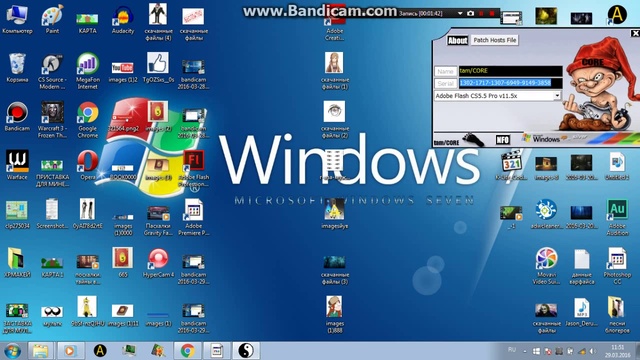Open the ХРМАКЕЙ folder icon
640x360 pixels.
click(17, 263)
